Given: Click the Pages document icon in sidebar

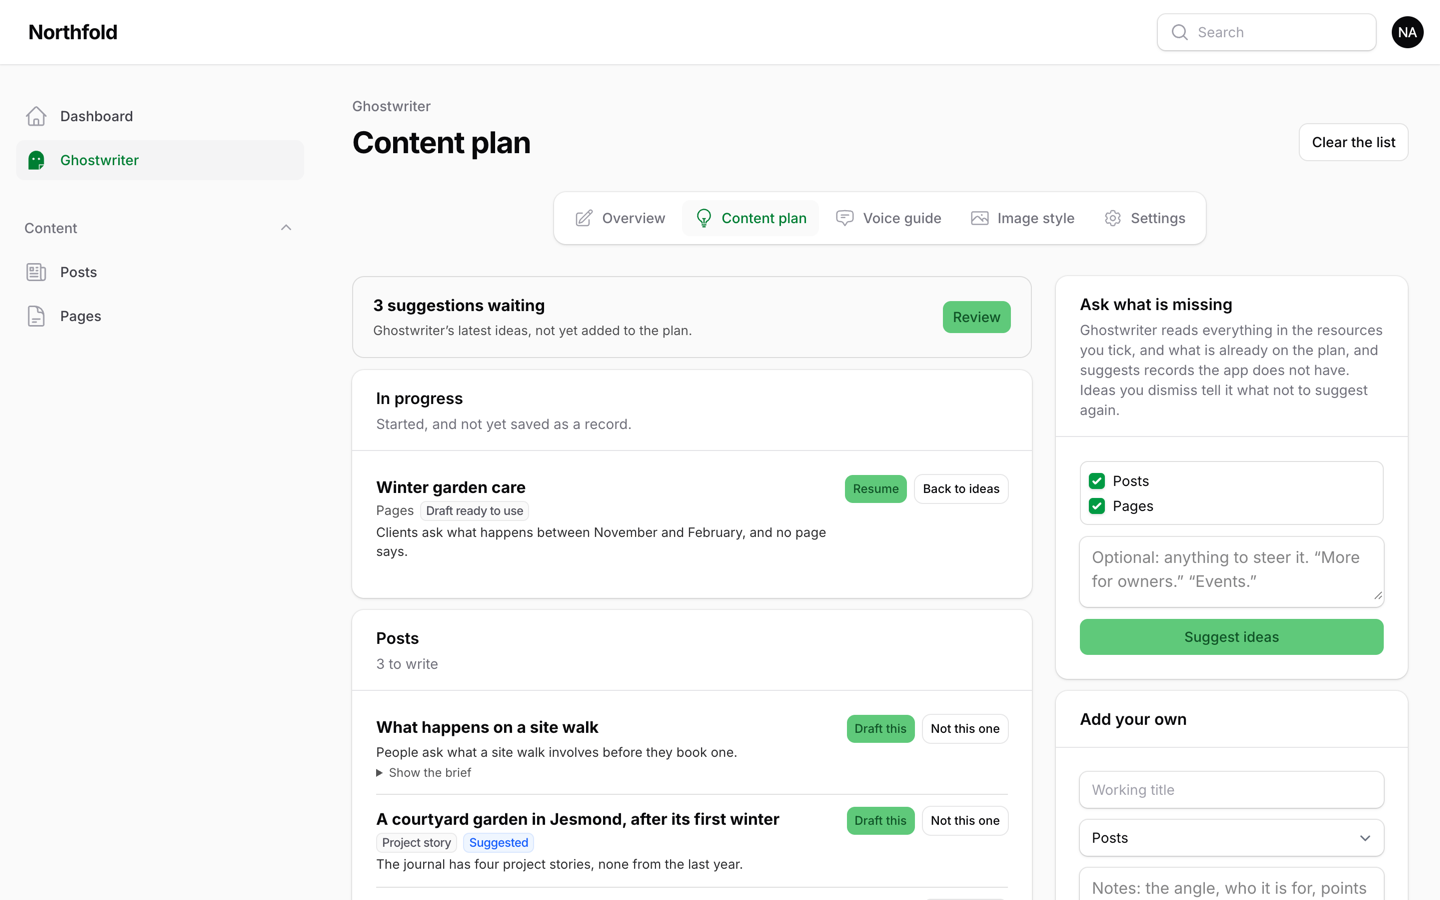Looking at the screenshot, I should [x=36, y=316].
